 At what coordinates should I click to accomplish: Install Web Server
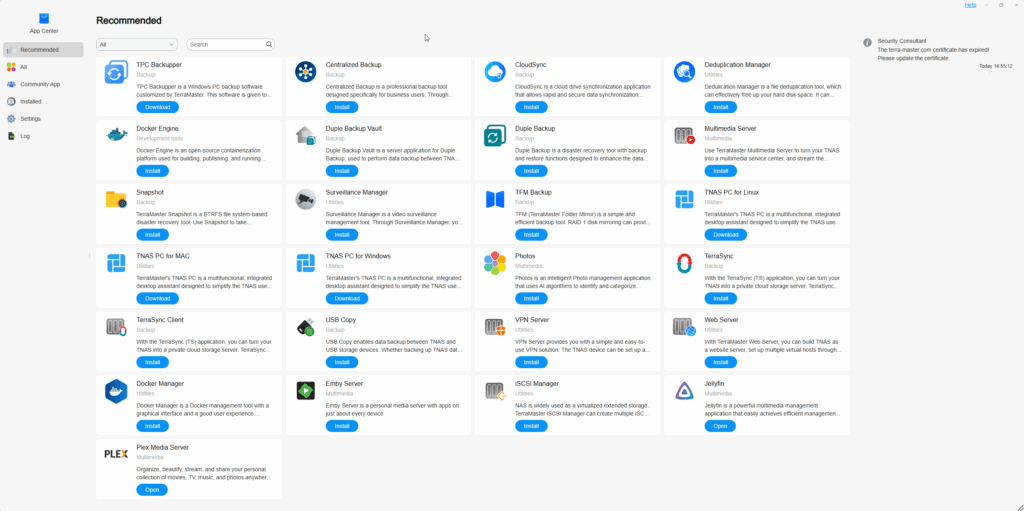(x=721, y=362)
